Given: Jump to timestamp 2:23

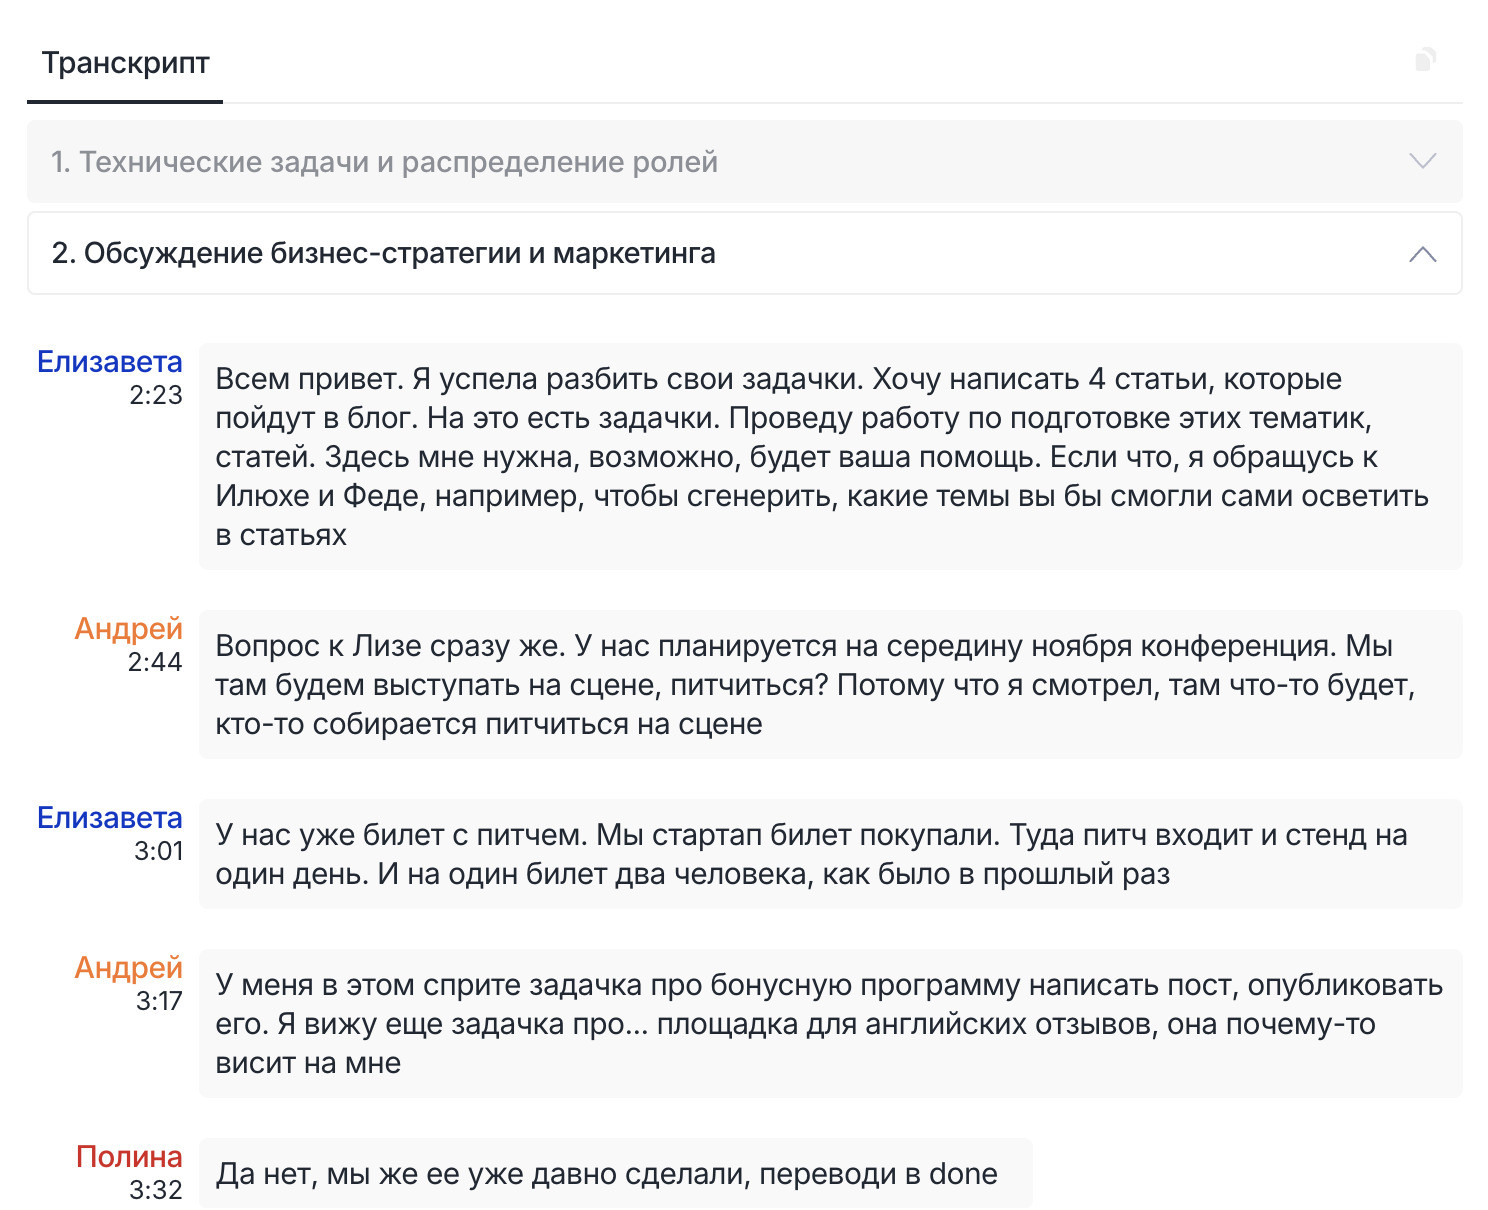Looking at the screenshot, I should 156,395.
